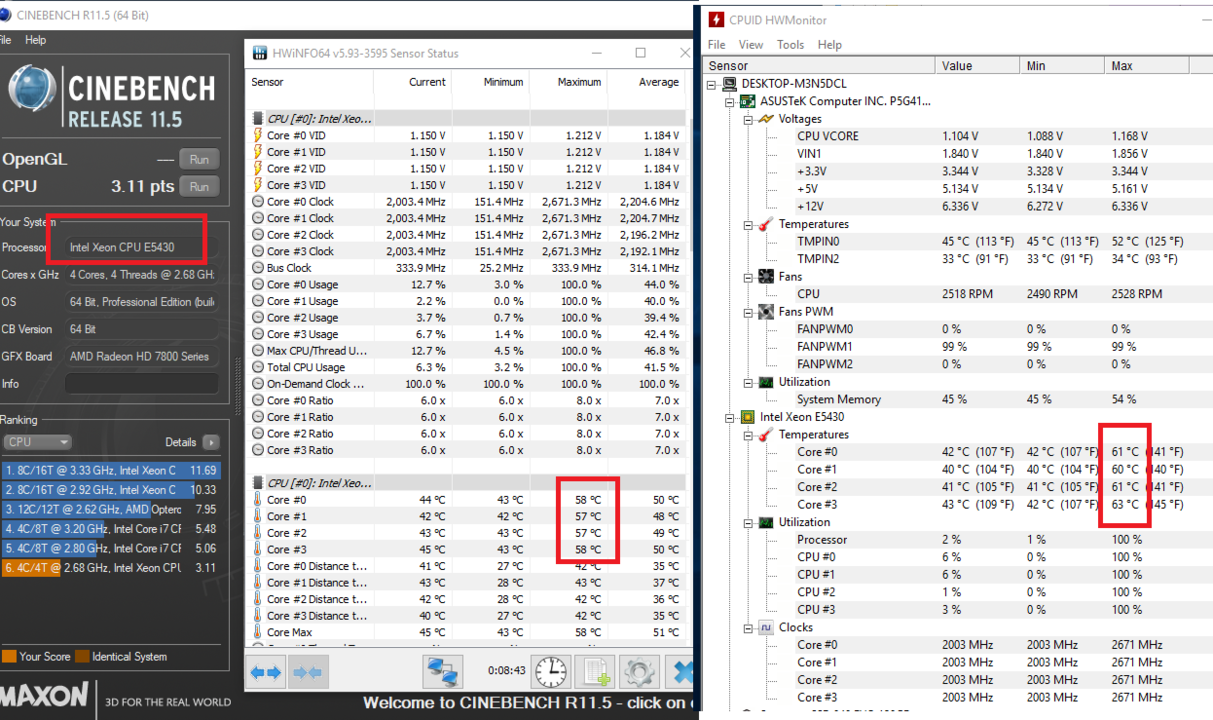1213x720 pixels.
Task: Click the fan icon beside Fans node
Action: pos(765,276)
